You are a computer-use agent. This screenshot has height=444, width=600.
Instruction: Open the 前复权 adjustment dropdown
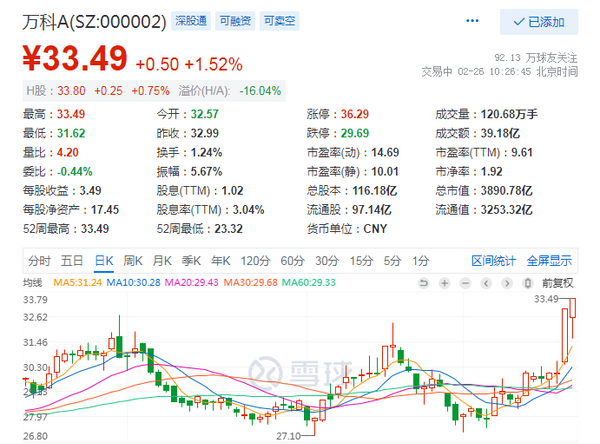tap(558, 283)
